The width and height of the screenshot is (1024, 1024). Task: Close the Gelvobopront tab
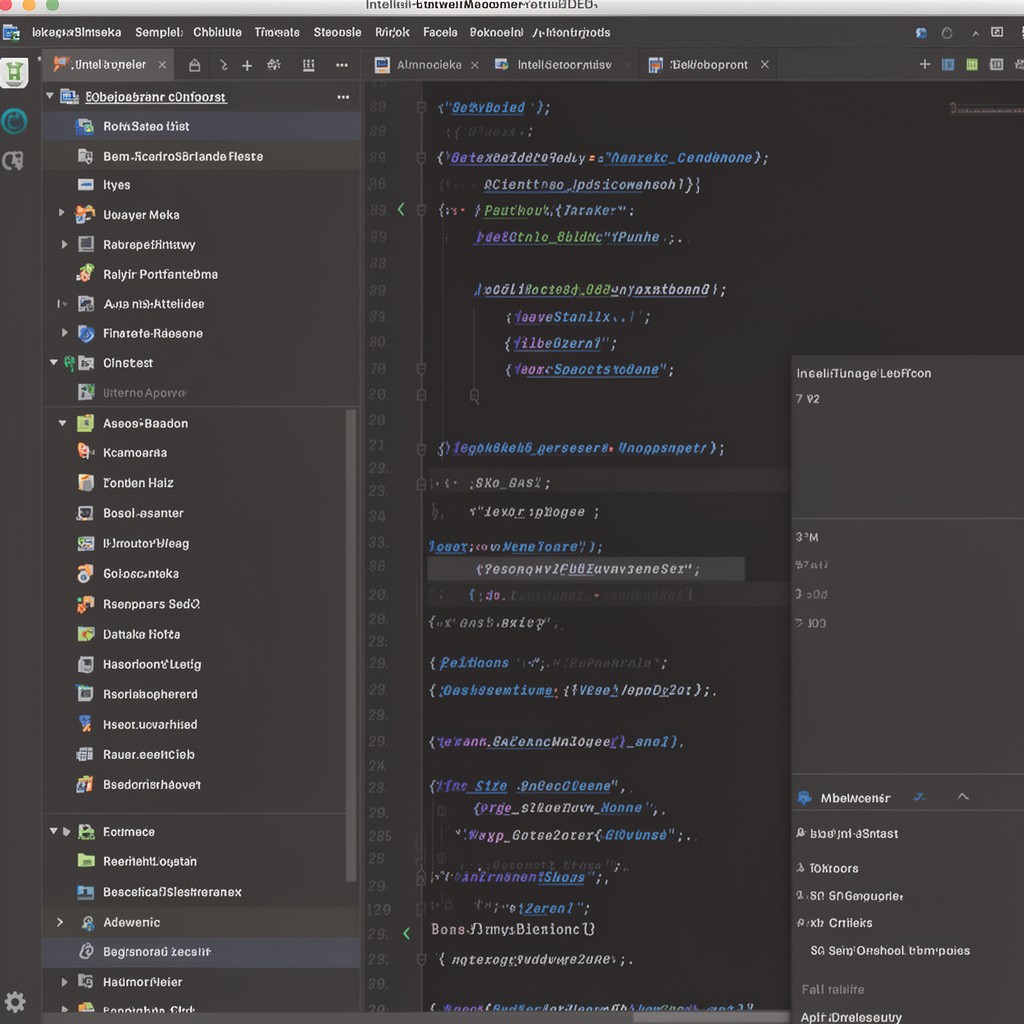(764, 64)
